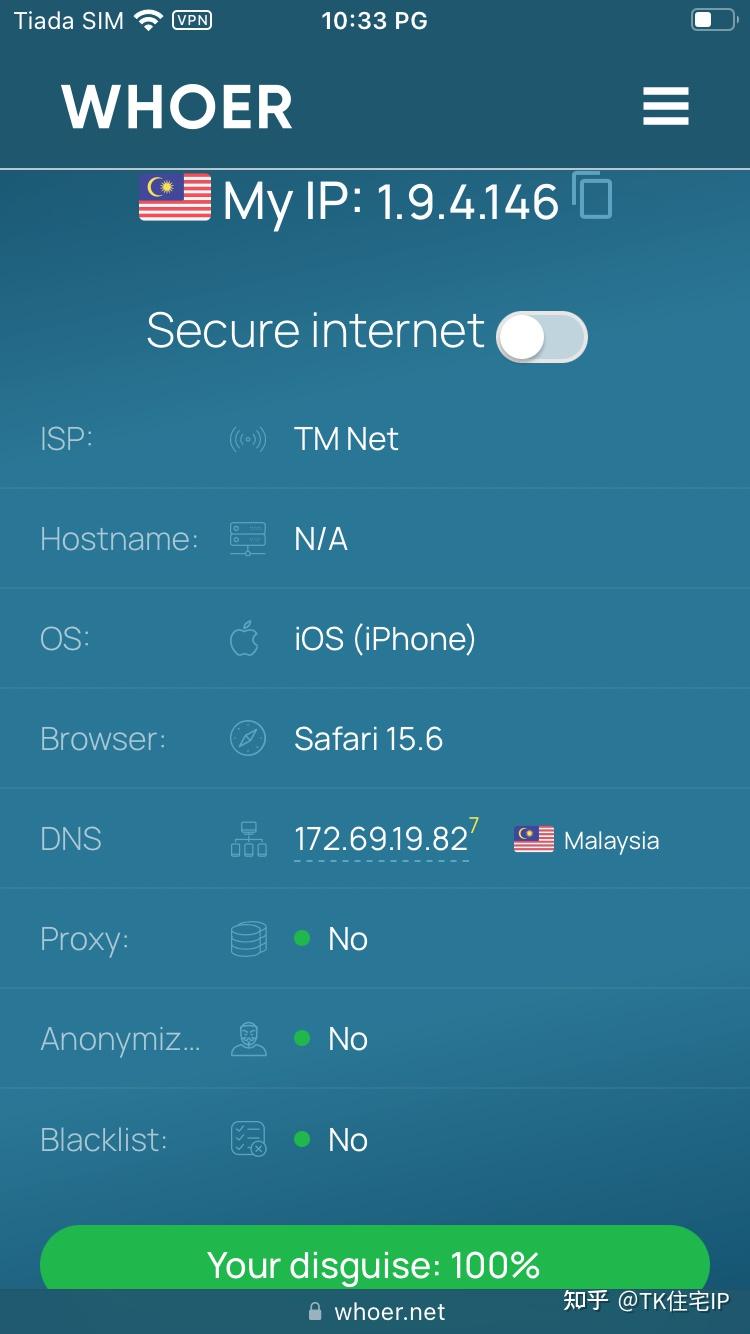Tap the Blacklist checklist icon
The height and width of the screenshot is (1334, 750).
click(x=248, y=1139)
